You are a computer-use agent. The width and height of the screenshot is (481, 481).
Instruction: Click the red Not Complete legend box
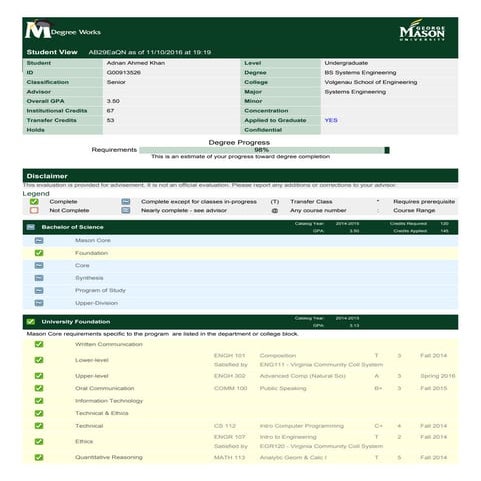click(x=34, y=210)
